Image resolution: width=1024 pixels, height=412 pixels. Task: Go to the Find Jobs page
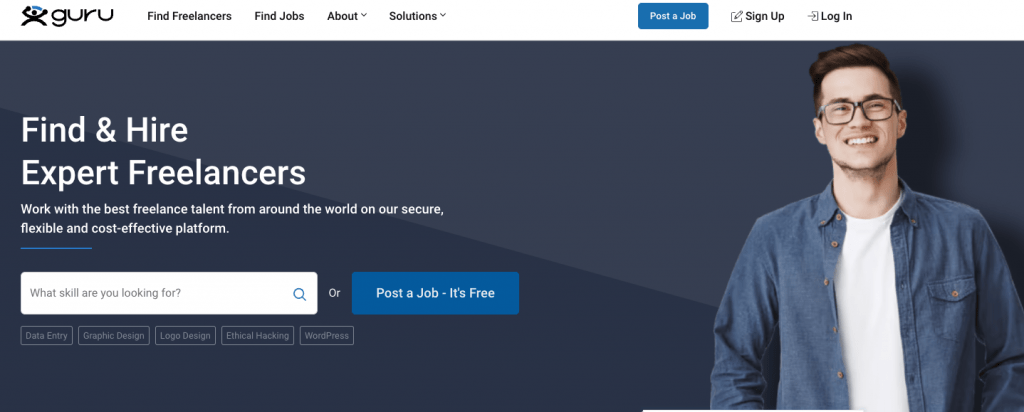[x=279, y=16]
